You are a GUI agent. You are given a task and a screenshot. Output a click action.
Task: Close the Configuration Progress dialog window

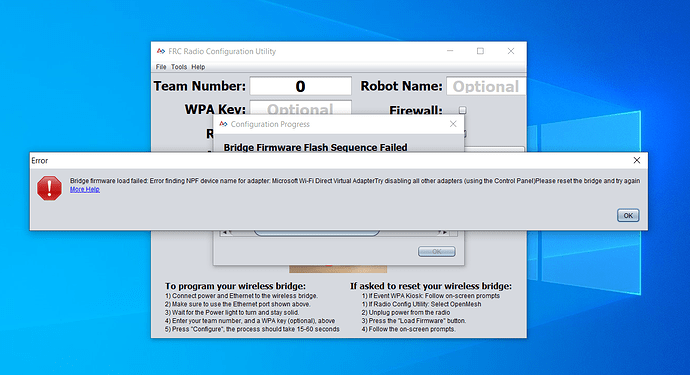(453, 124)
